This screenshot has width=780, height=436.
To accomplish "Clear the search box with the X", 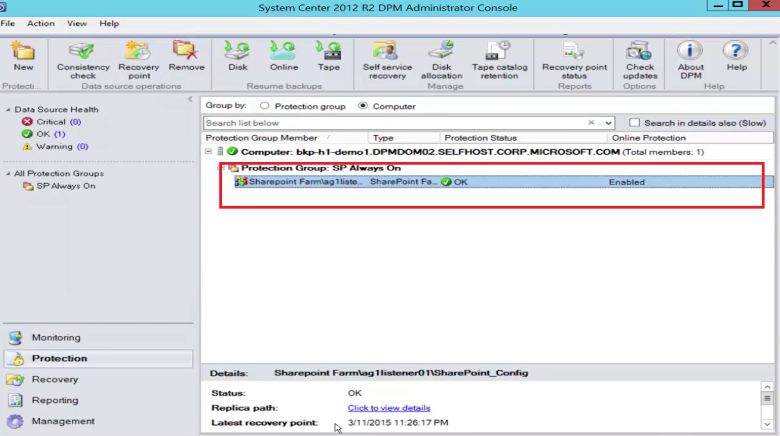I will (591, 122).
